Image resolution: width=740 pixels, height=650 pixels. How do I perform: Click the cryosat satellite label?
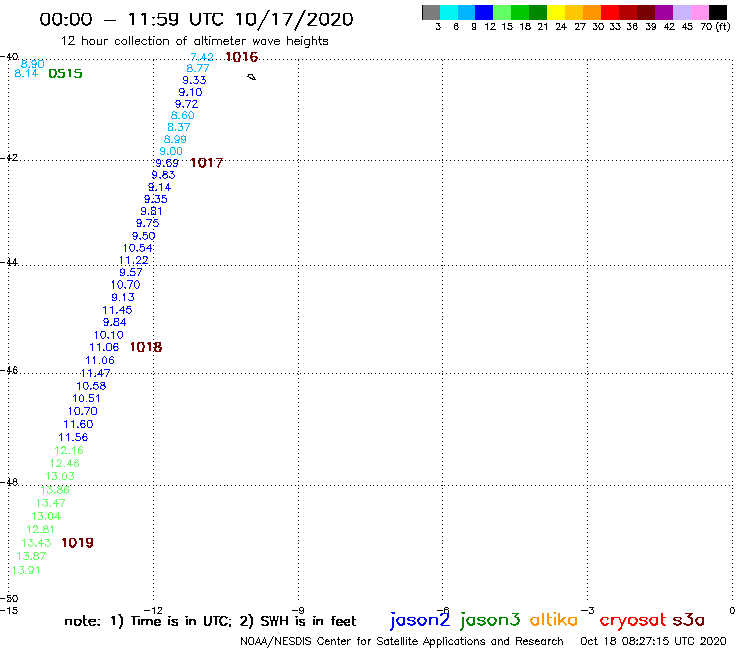(632, 620)
